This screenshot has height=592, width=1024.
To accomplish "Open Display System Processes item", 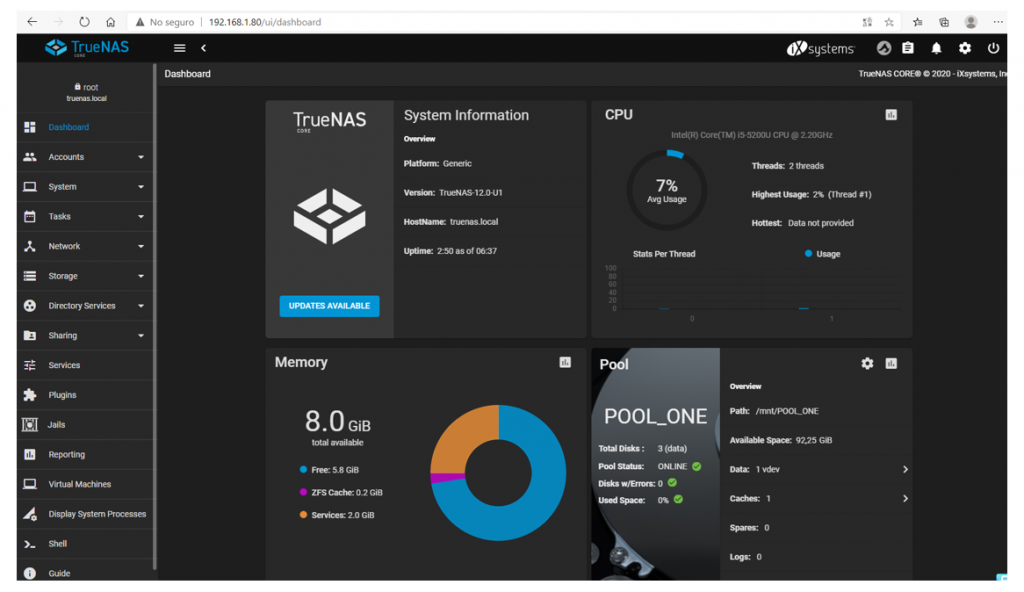I will 85,514.
